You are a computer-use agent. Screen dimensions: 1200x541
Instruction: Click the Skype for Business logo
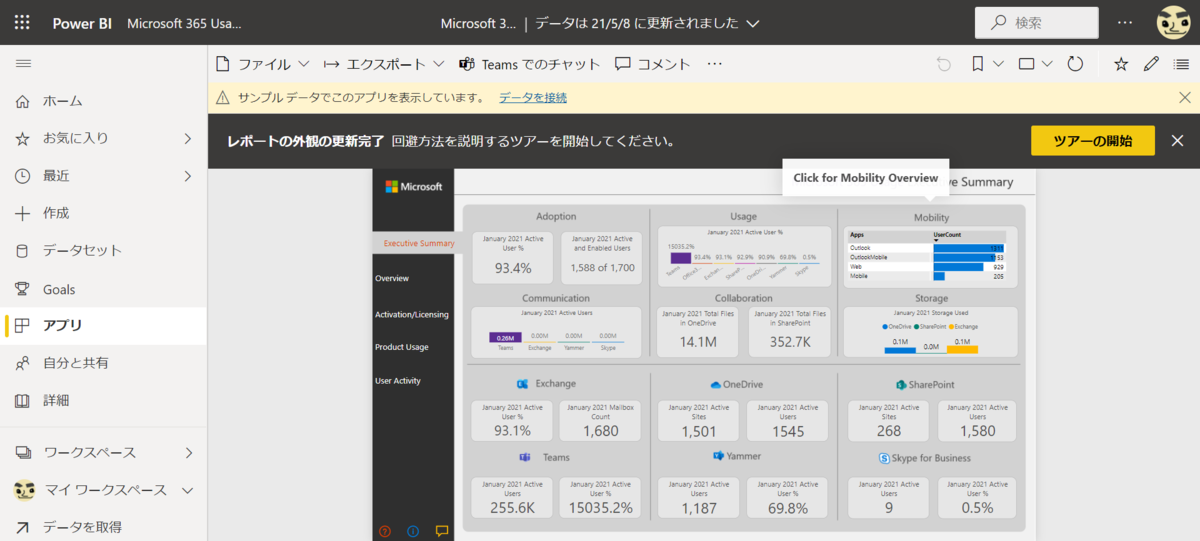[884, 458]
